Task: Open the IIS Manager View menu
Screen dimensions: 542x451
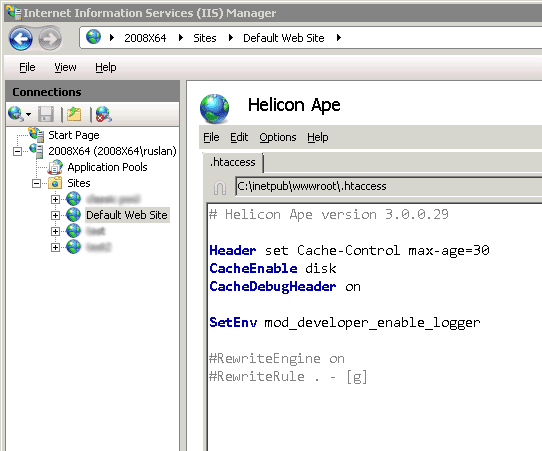Action: 65,67
